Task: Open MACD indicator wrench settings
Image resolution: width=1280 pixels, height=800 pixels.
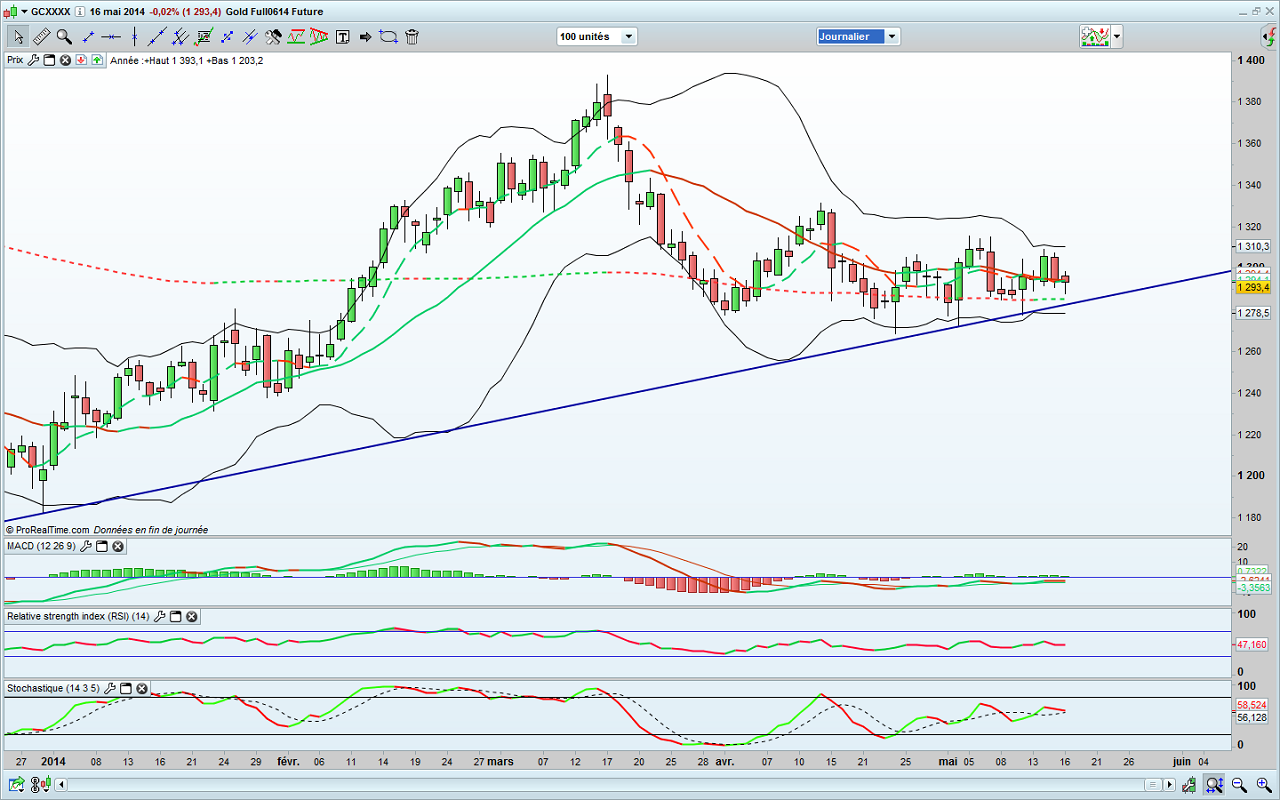Action: [86, 546]
